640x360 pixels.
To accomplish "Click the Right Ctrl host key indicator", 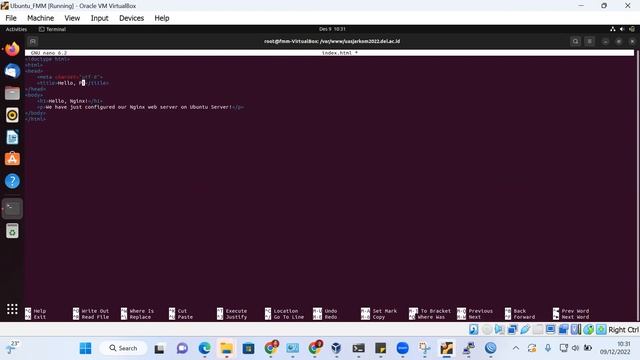I will coord(623,329).
